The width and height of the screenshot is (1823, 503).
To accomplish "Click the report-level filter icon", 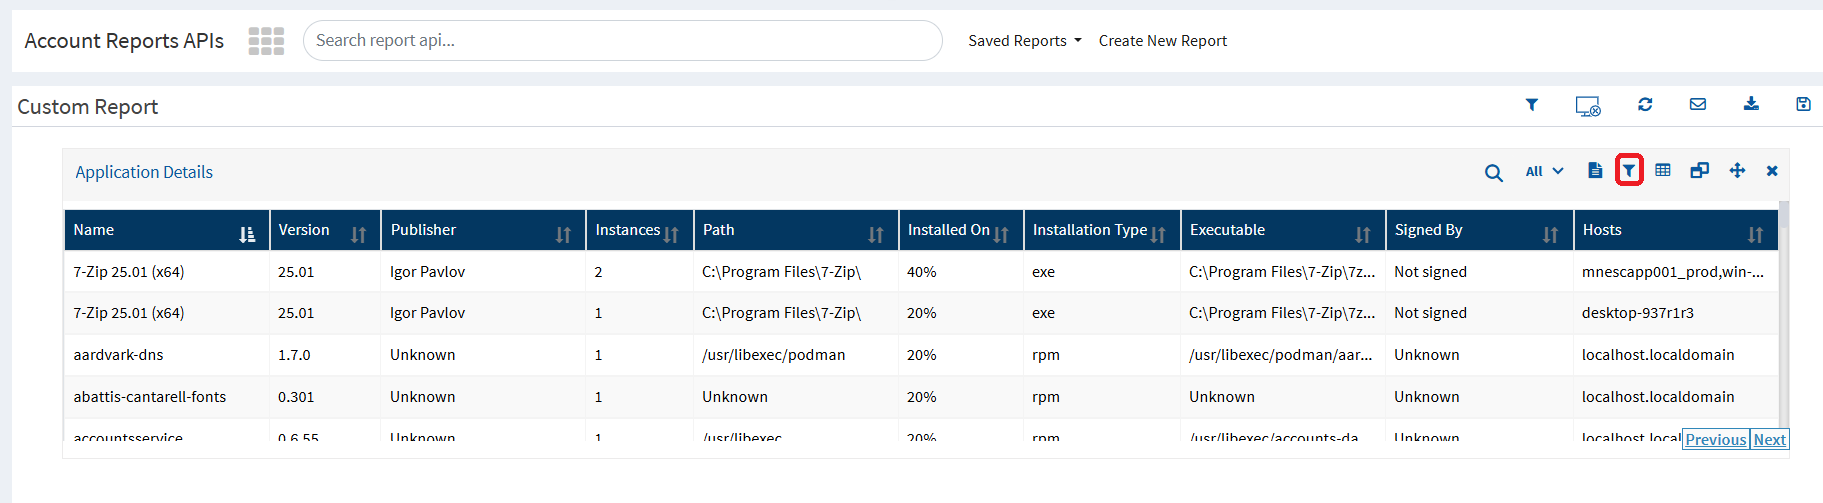I will (x=1531, y=105).
